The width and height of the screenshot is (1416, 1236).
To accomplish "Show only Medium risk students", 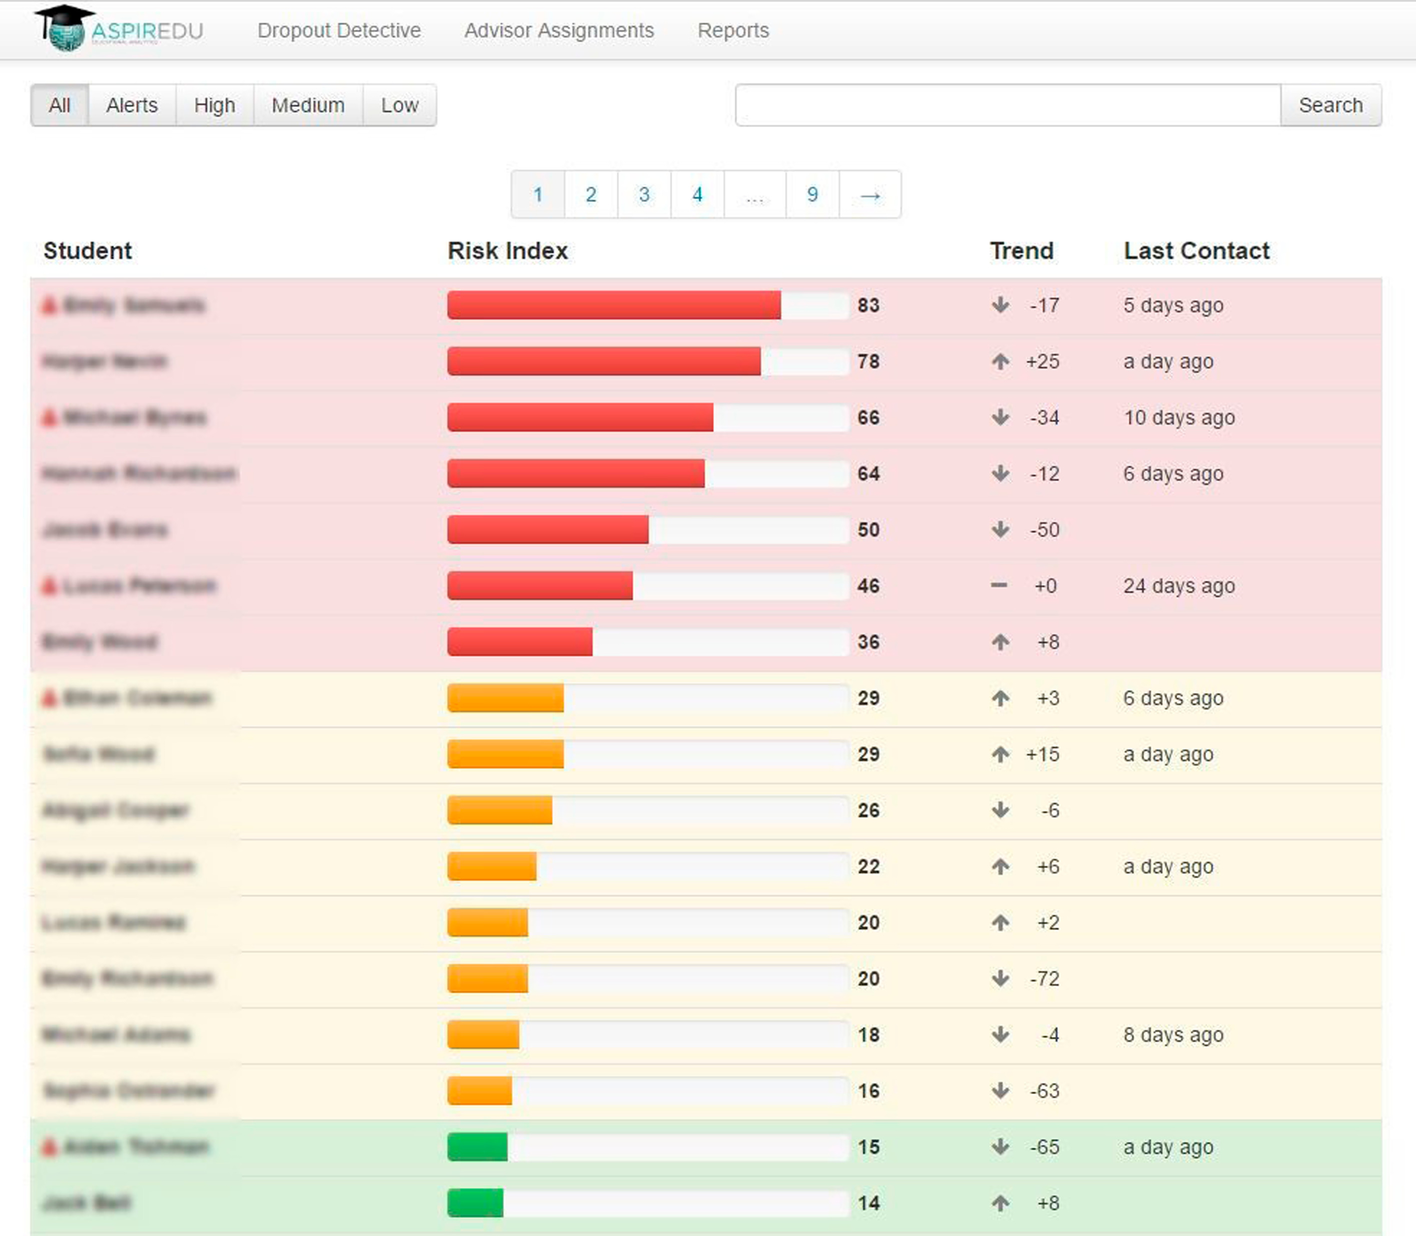I will [x=308, y=105].
